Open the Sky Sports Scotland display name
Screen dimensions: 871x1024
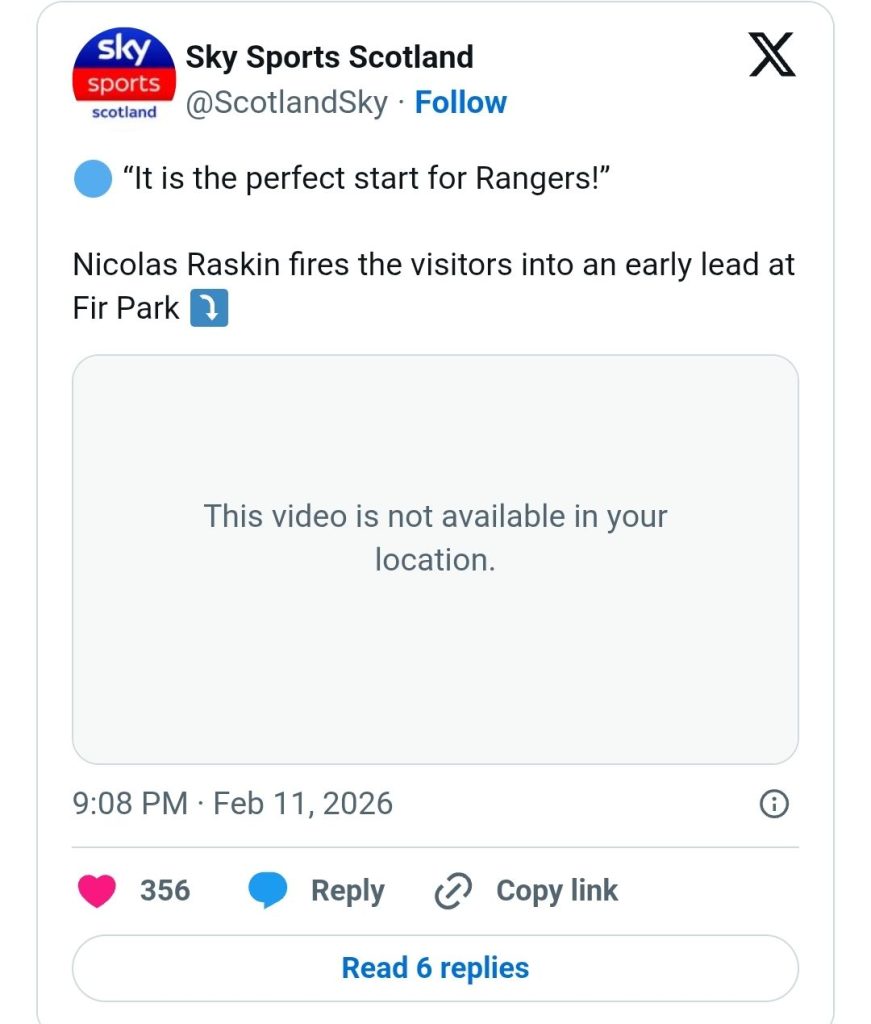[x=329, y=57]
